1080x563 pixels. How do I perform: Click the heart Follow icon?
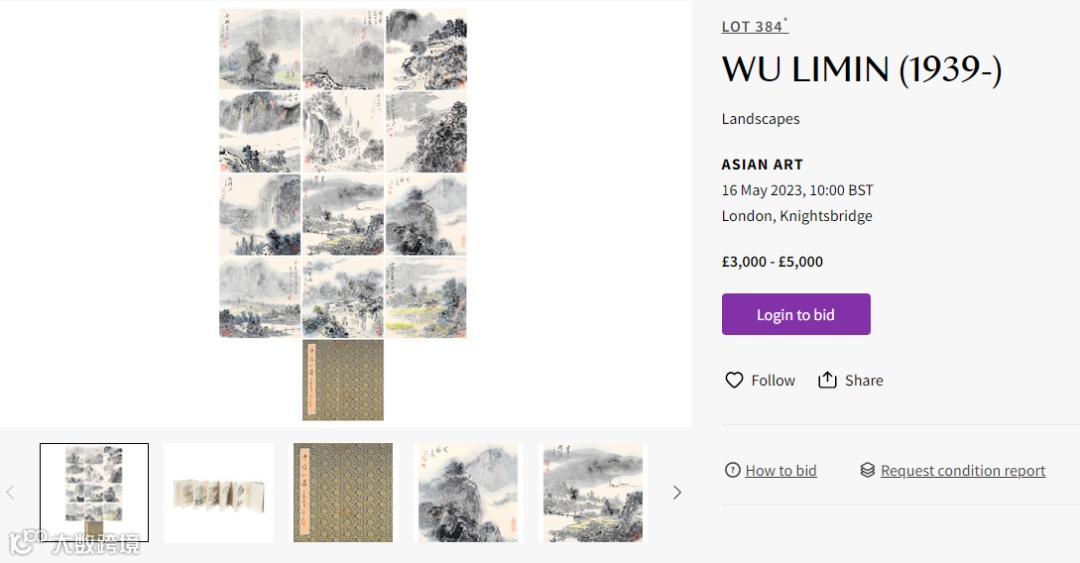tap(734, 380)
